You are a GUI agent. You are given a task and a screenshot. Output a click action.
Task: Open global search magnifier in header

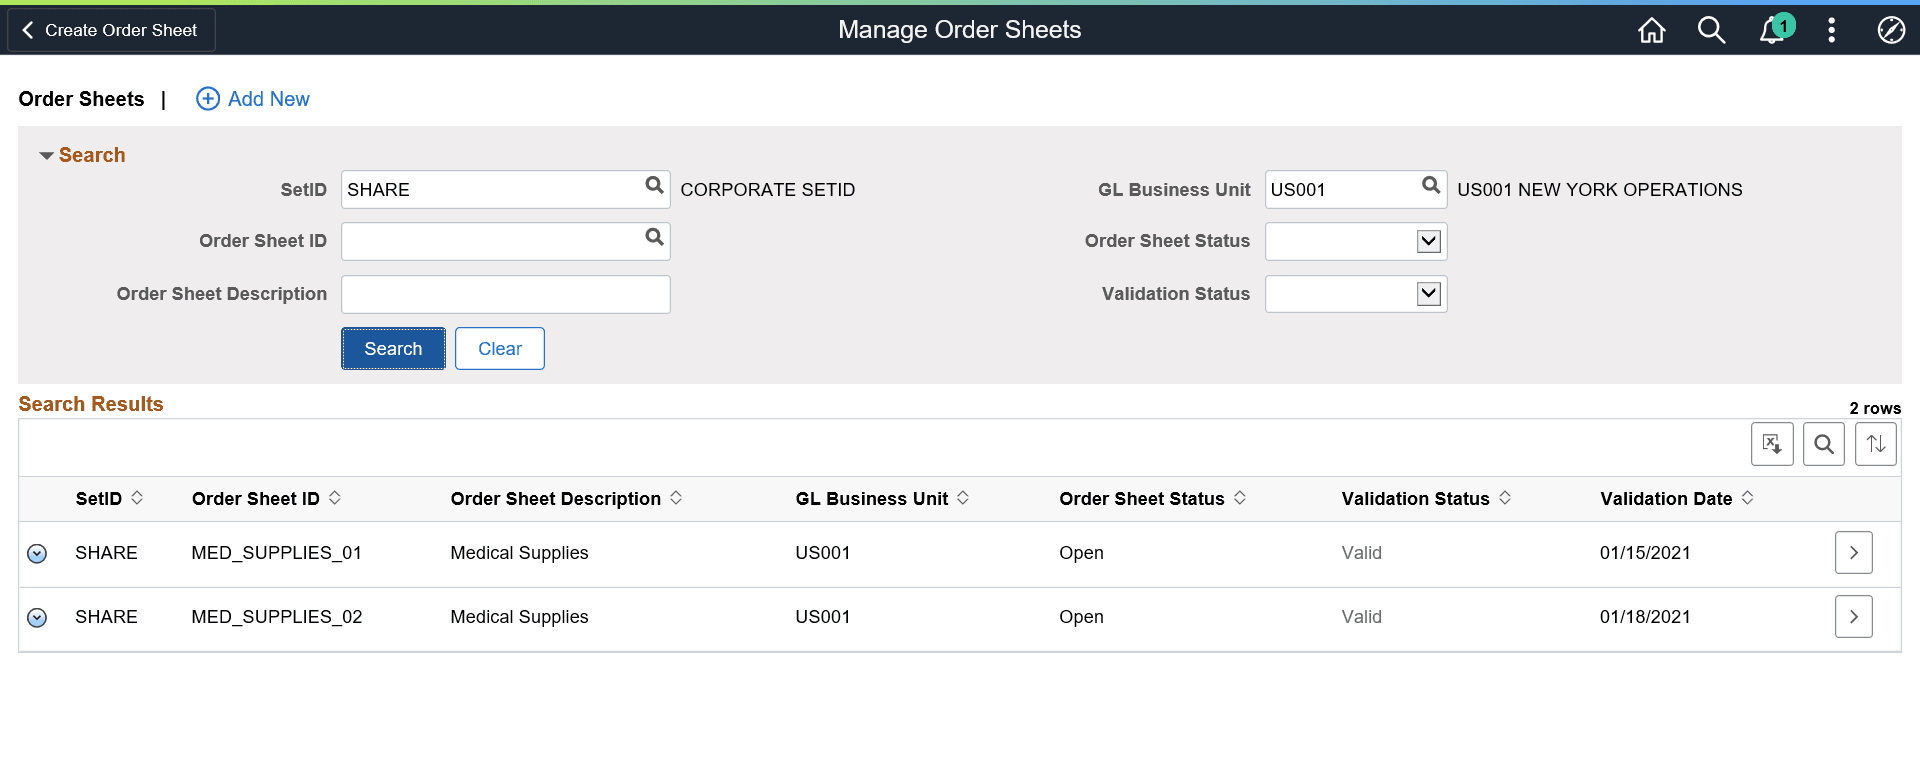pyautogui.click(x=1711, y=30)
